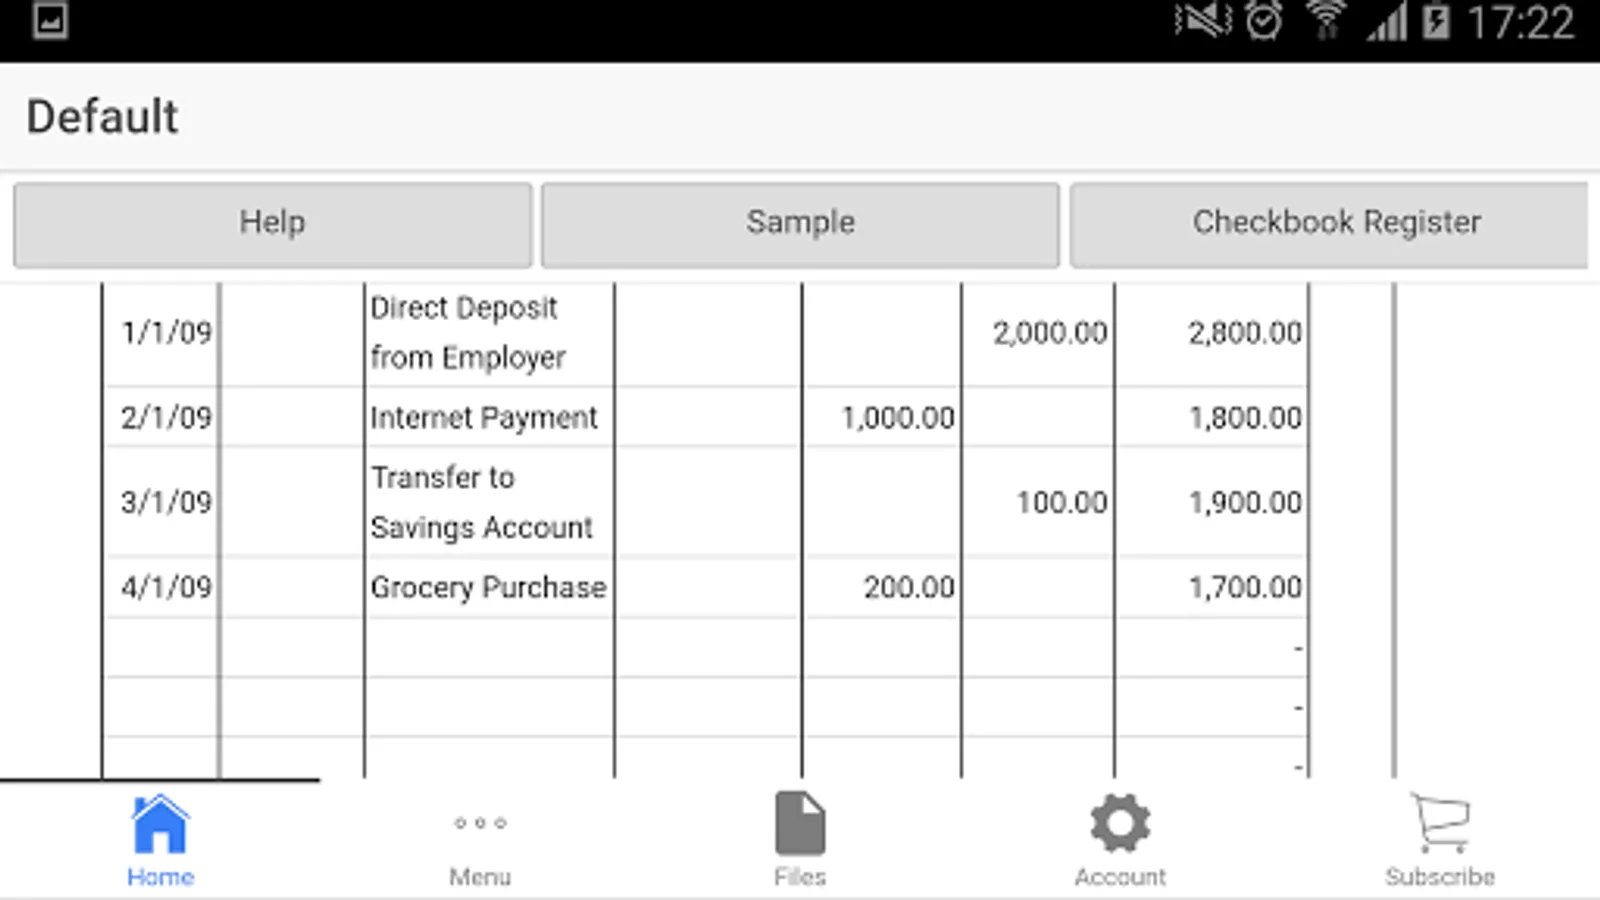Viewport: 1600px width, 900px height.
Task: Load the Sample template button
Action: [x=800, y=224]
